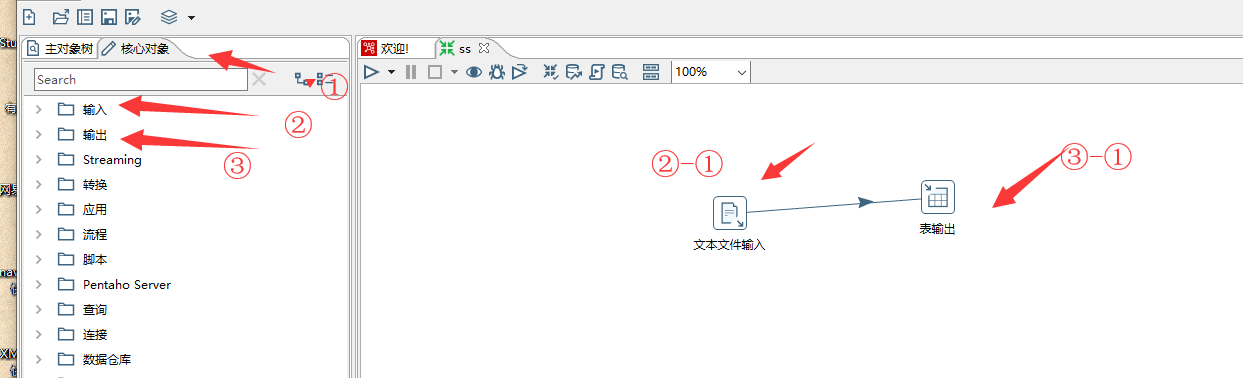Image resolution: width=1243 pixels, height=378 pixels.
Task: Click the Stop transformation icon
Action: 435,72
